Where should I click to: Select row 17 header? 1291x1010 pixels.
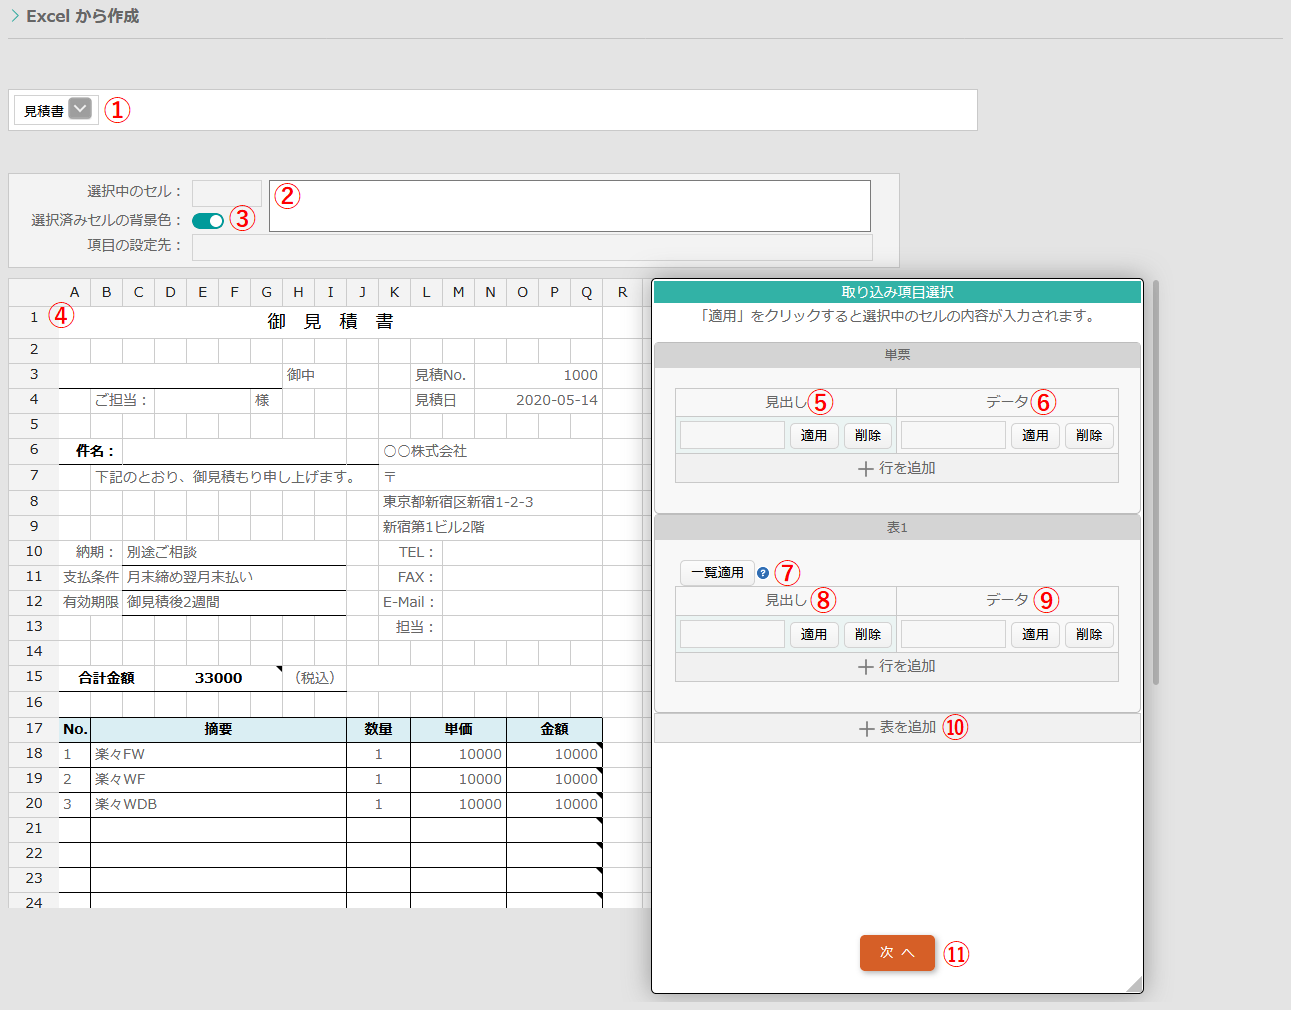point(34,728)
